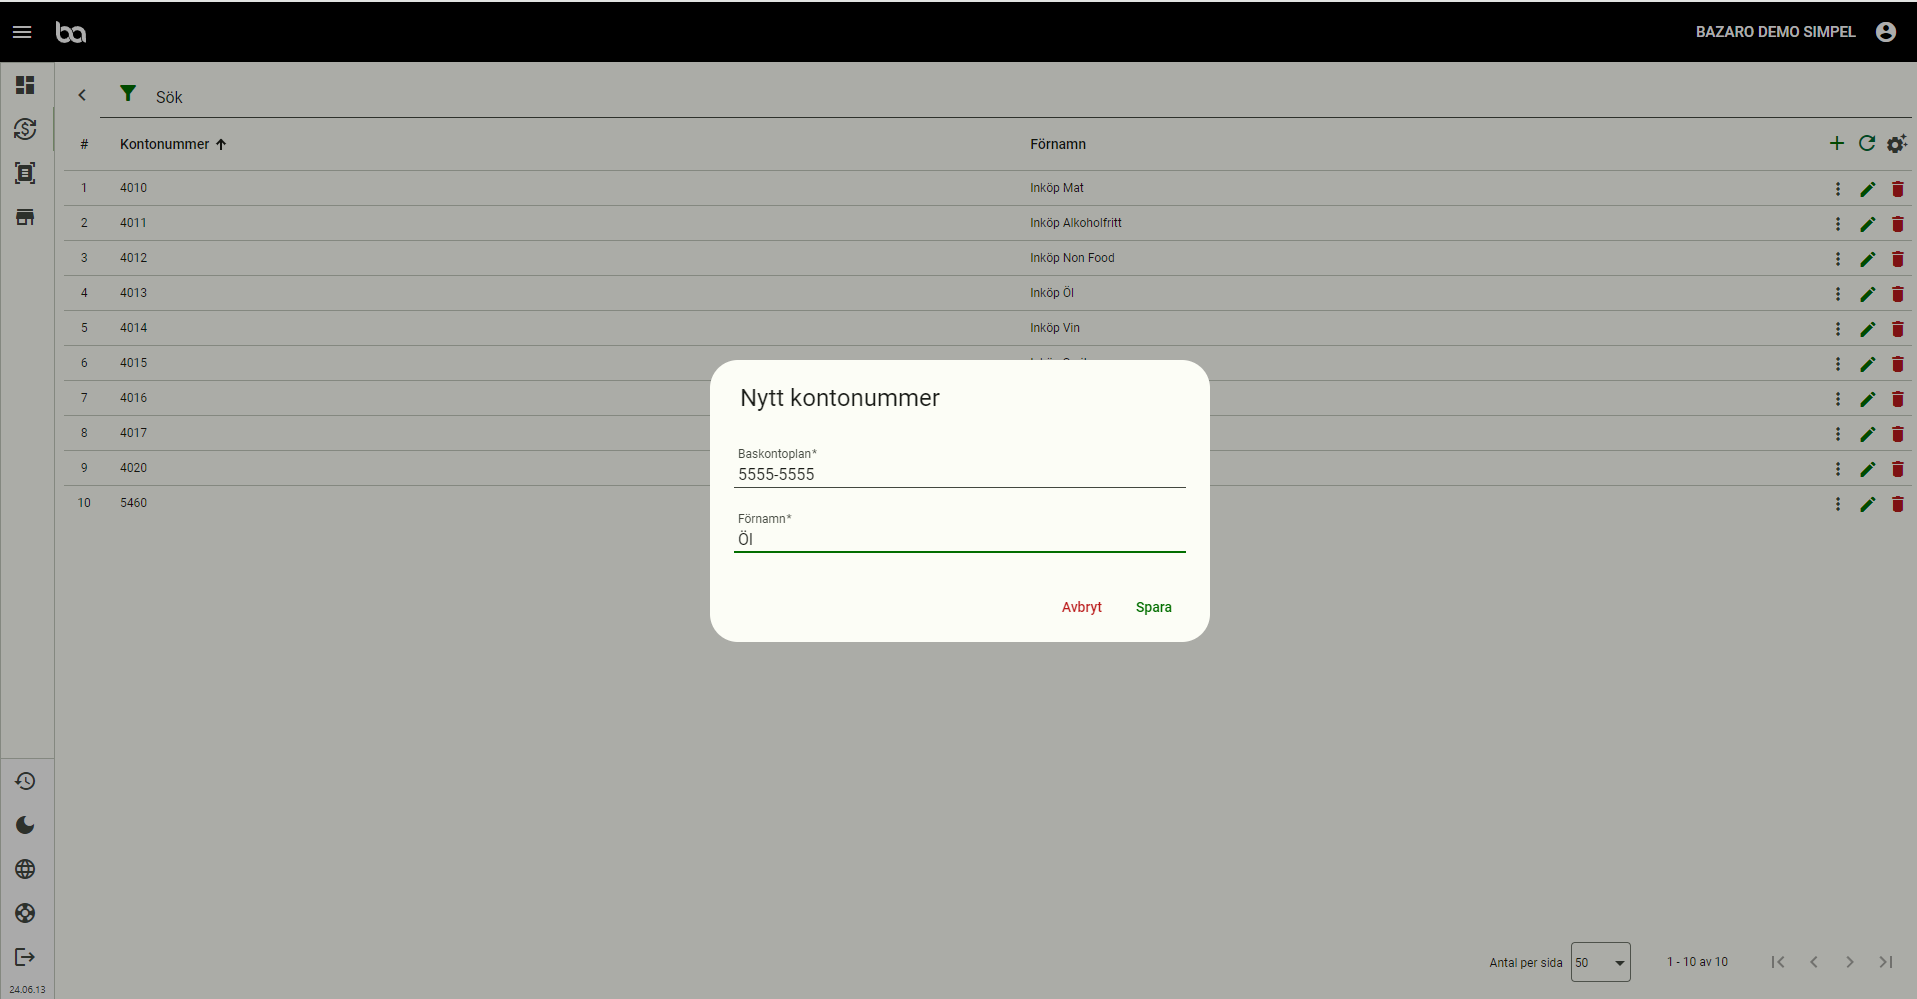
Task: Select the 4016 account number cell
Action: click(134, 398)
